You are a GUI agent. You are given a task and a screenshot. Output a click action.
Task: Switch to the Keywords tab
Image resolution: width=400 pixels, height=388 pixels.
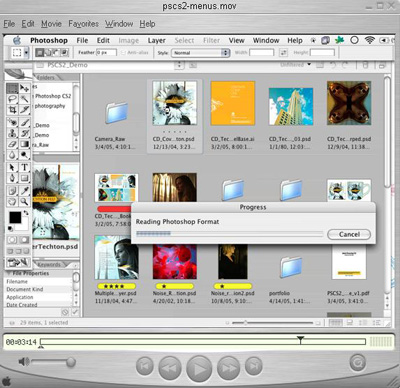point(49,265)
